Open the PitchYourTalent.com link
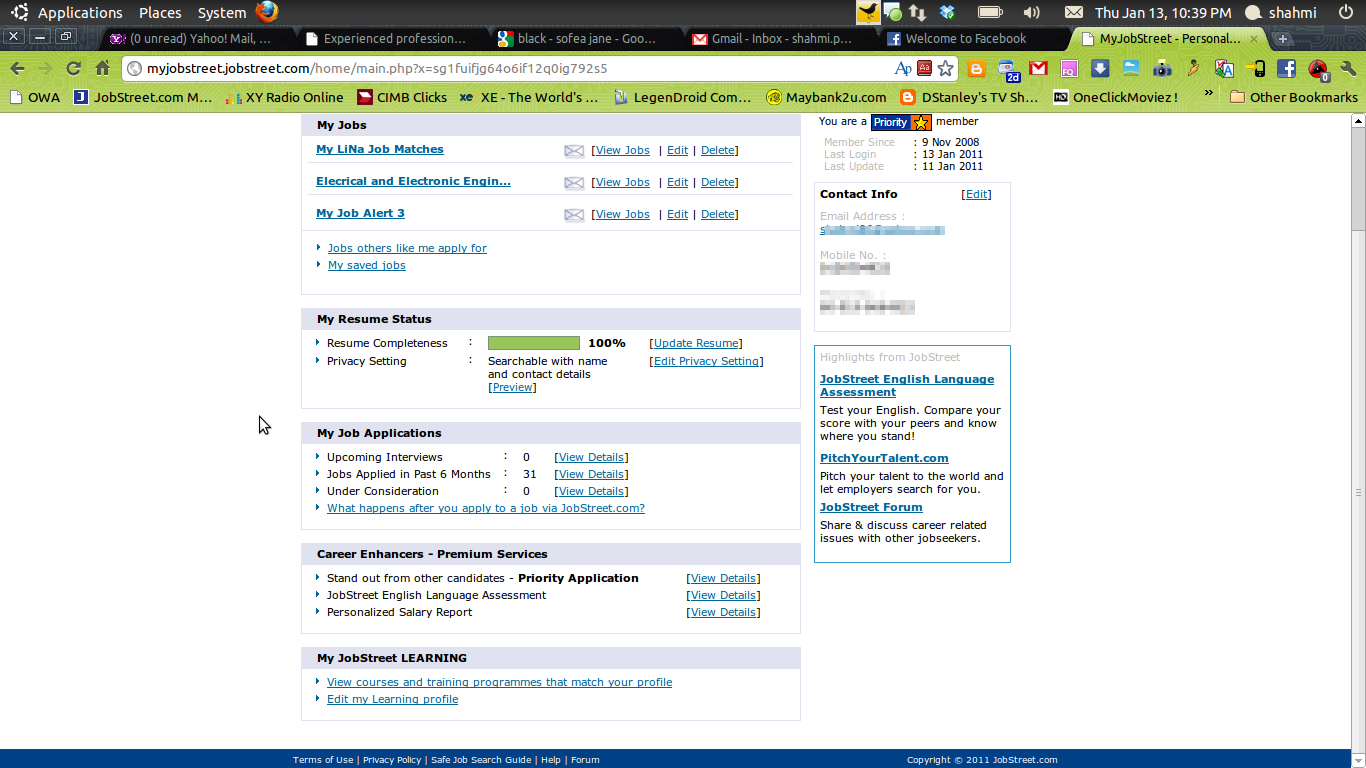The height and width of the screenshot is (768, 1366). coord(884,458)
